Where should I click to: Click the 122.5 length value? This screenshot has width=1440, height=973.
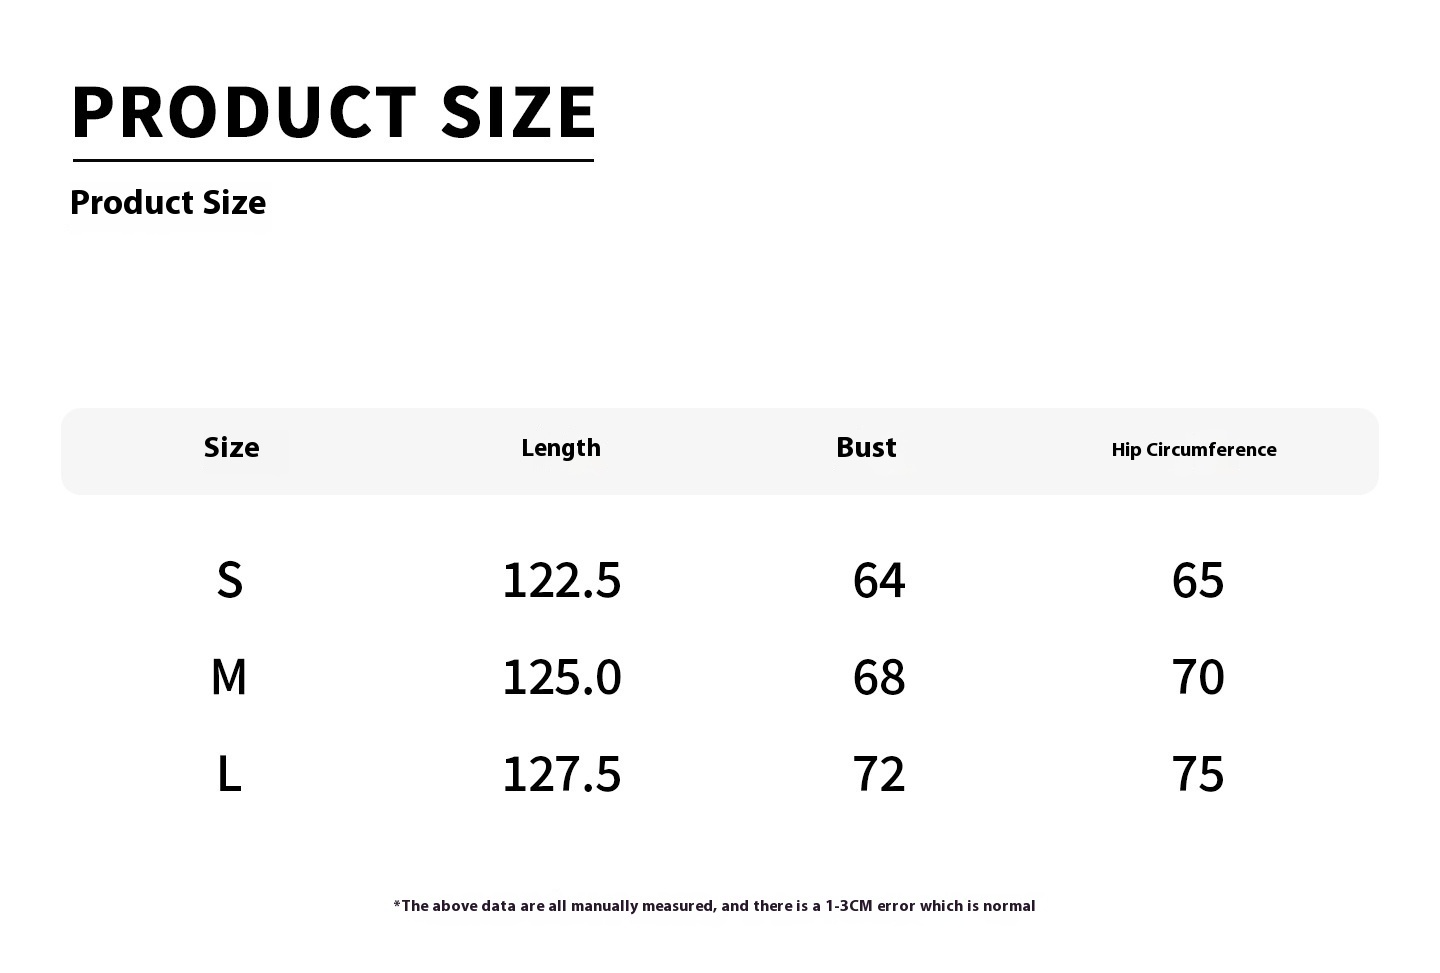coord(561,580)
